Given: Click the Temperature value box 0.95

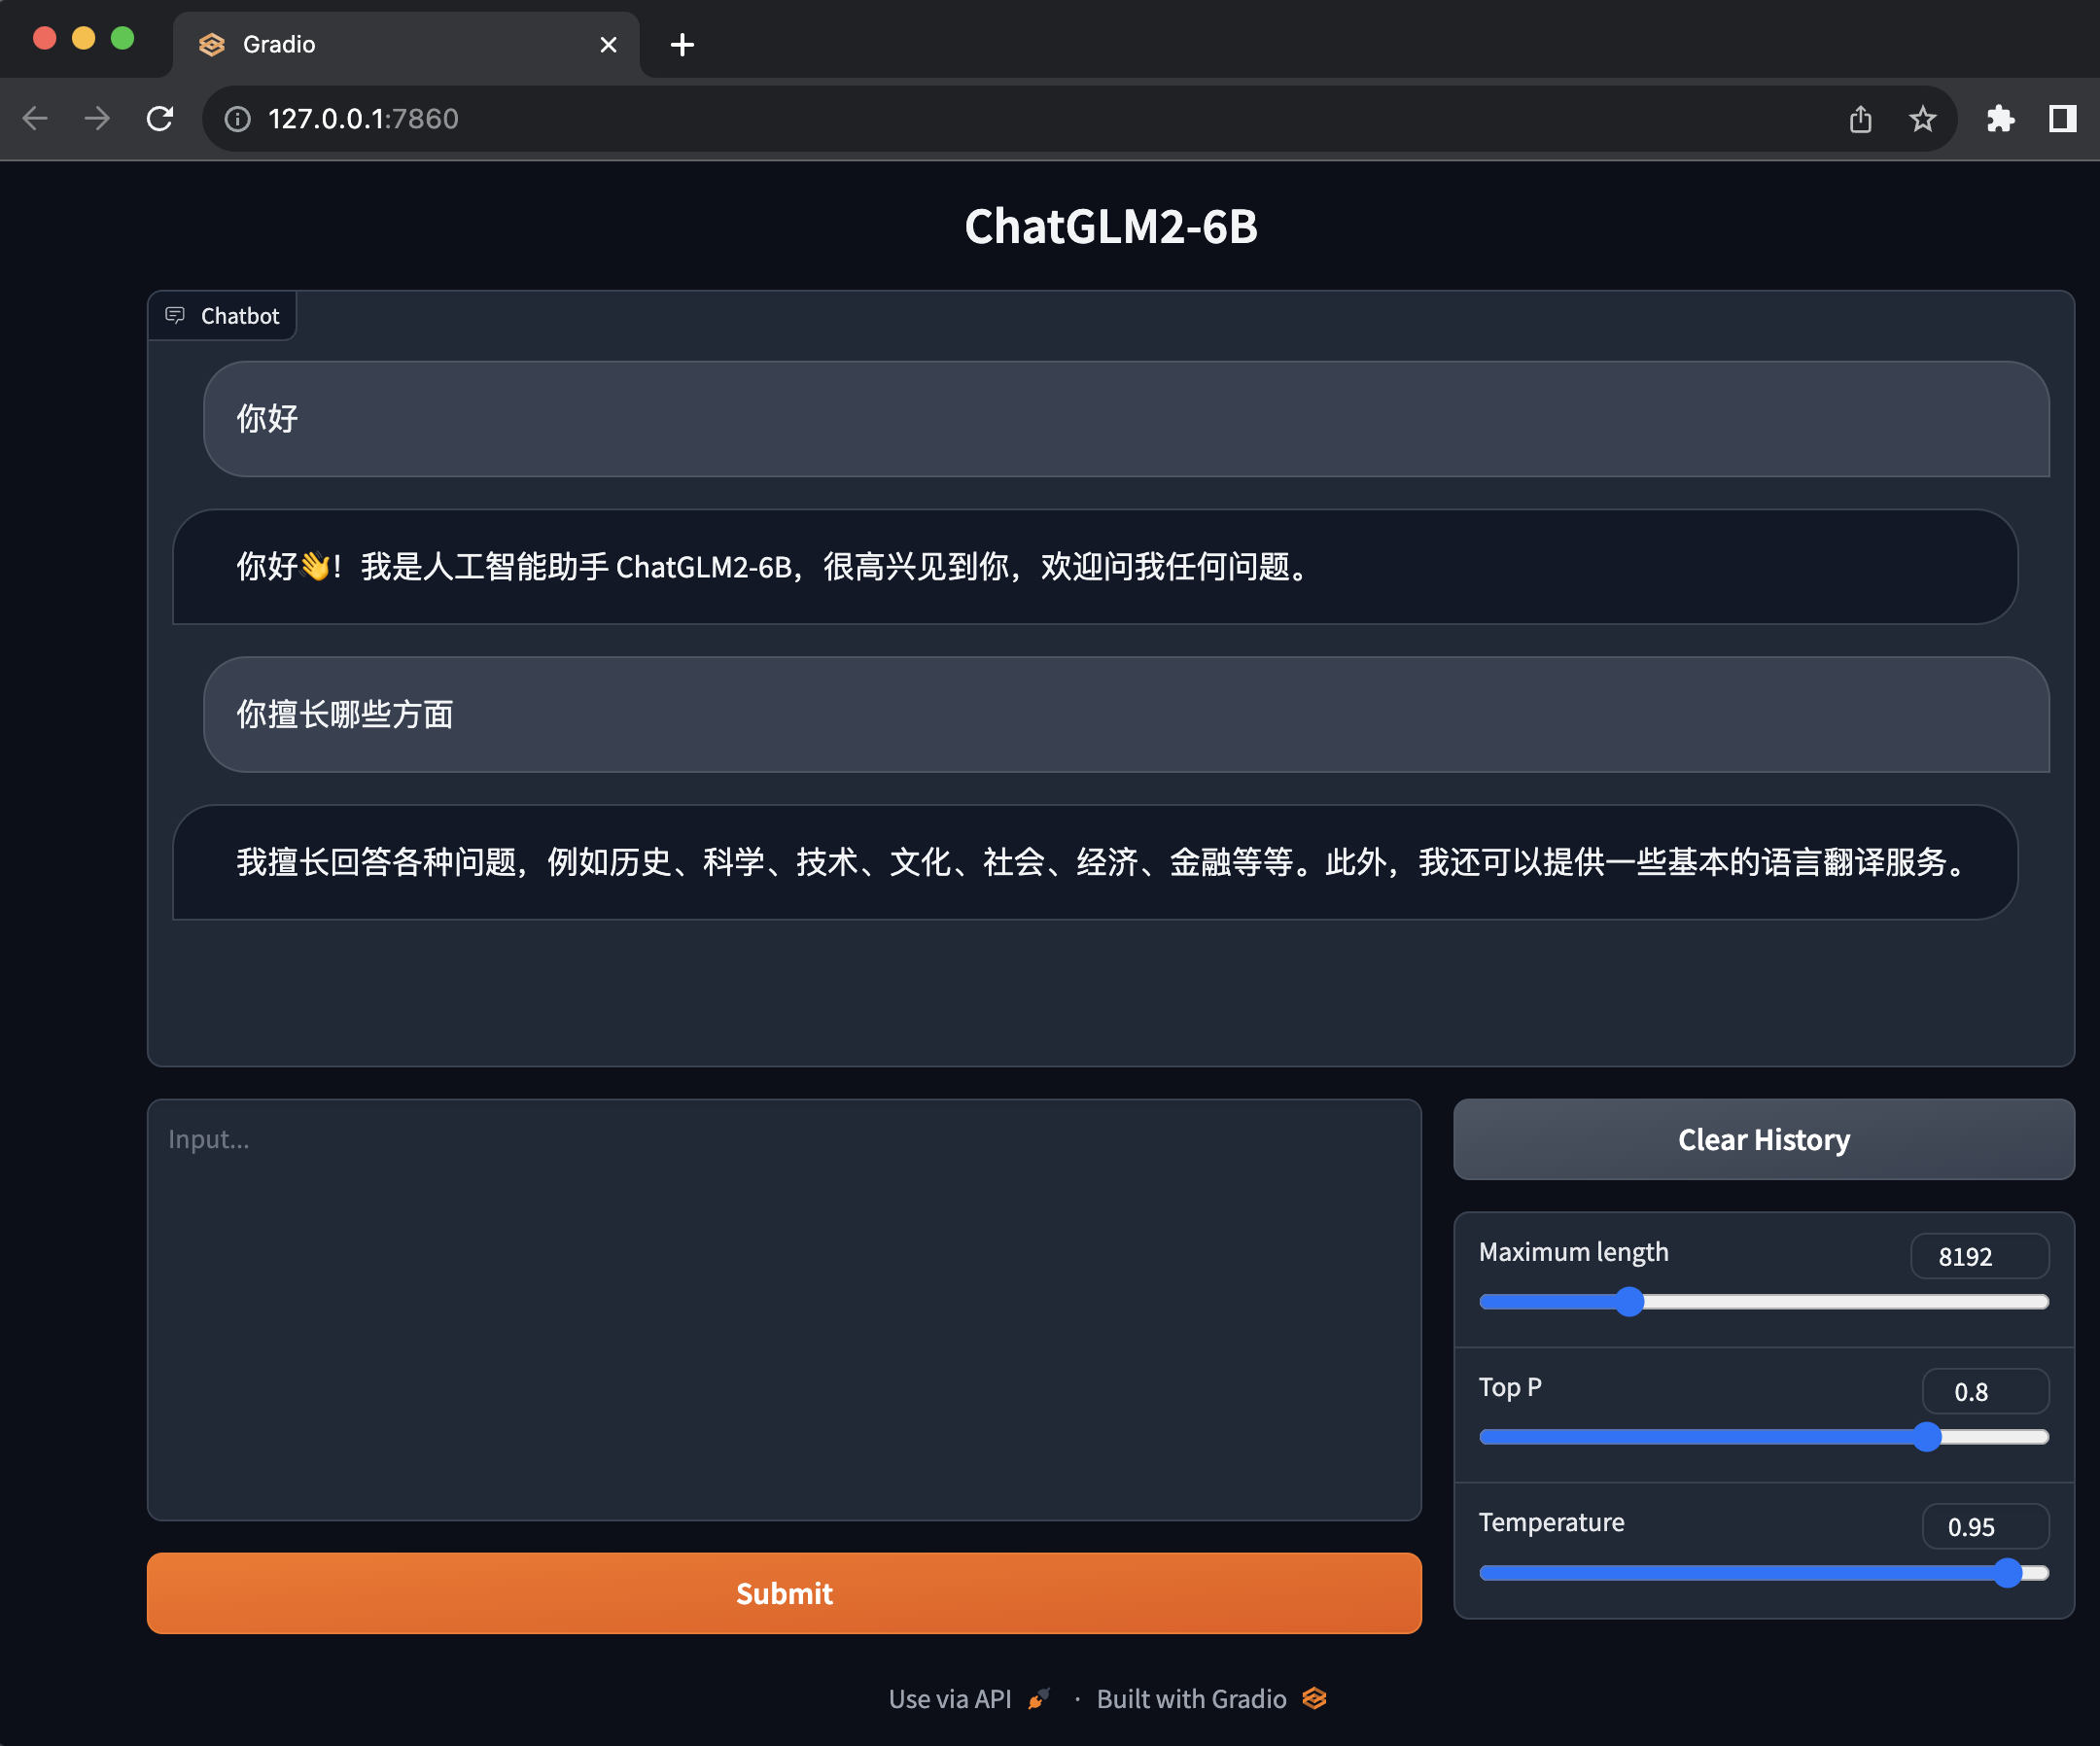Looking at the screenshot, I should (1985, 1526).
